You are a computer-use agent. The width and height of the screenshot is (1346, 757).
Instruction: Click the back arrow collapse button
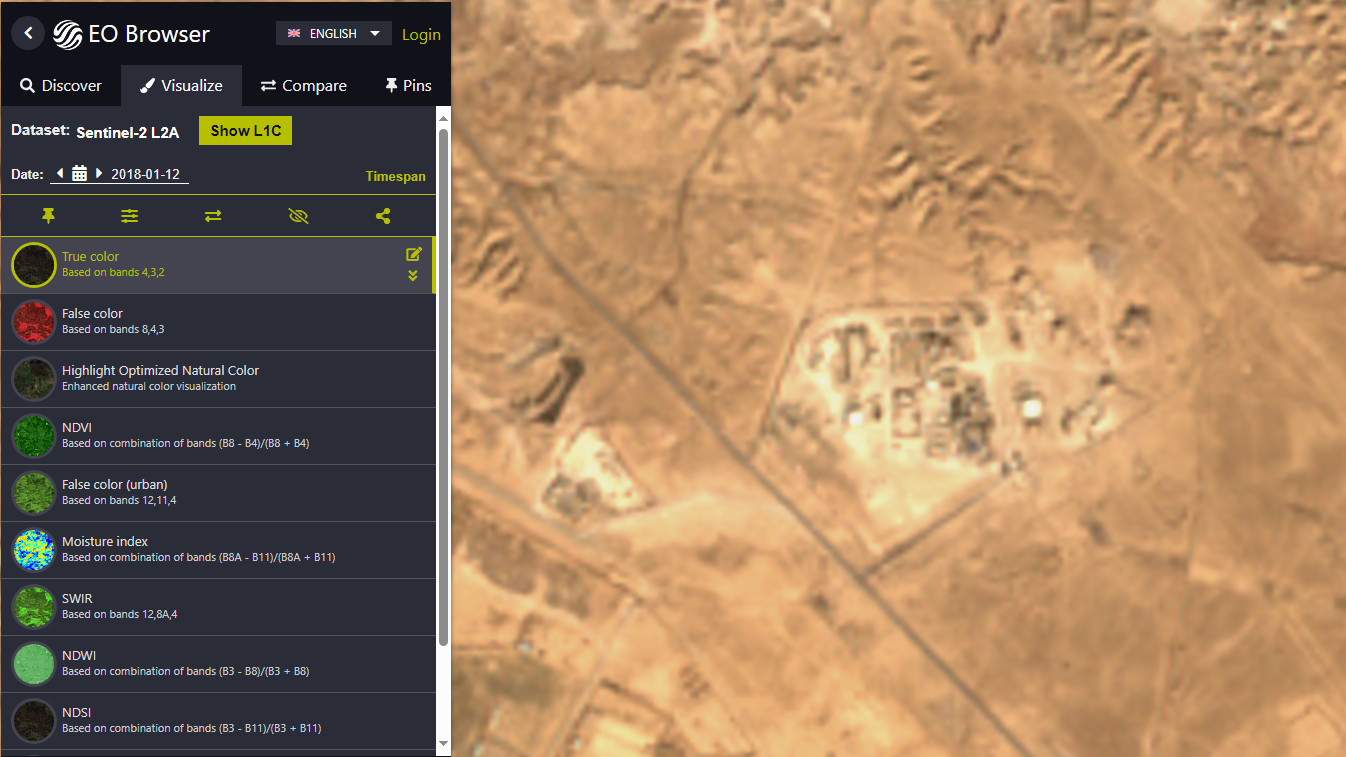coord(29,33)
